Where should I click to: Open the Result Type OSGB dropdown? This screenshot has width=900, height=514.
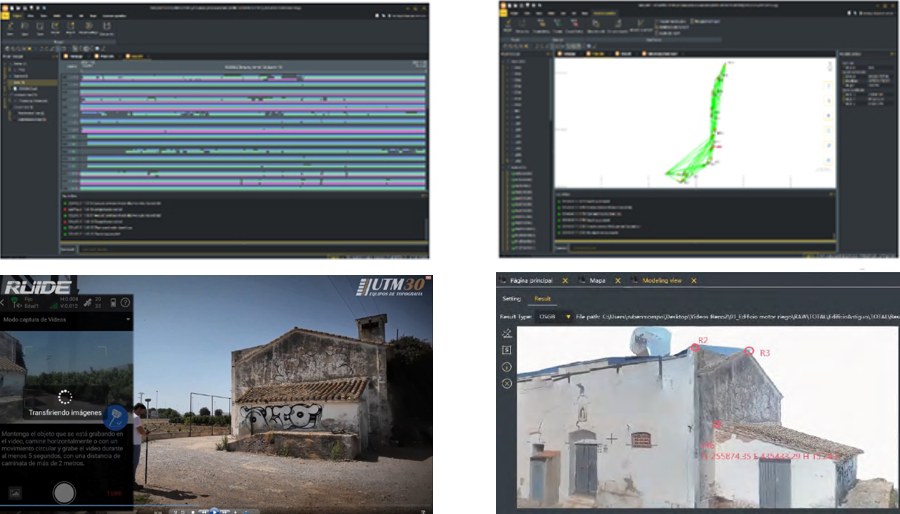568,316
